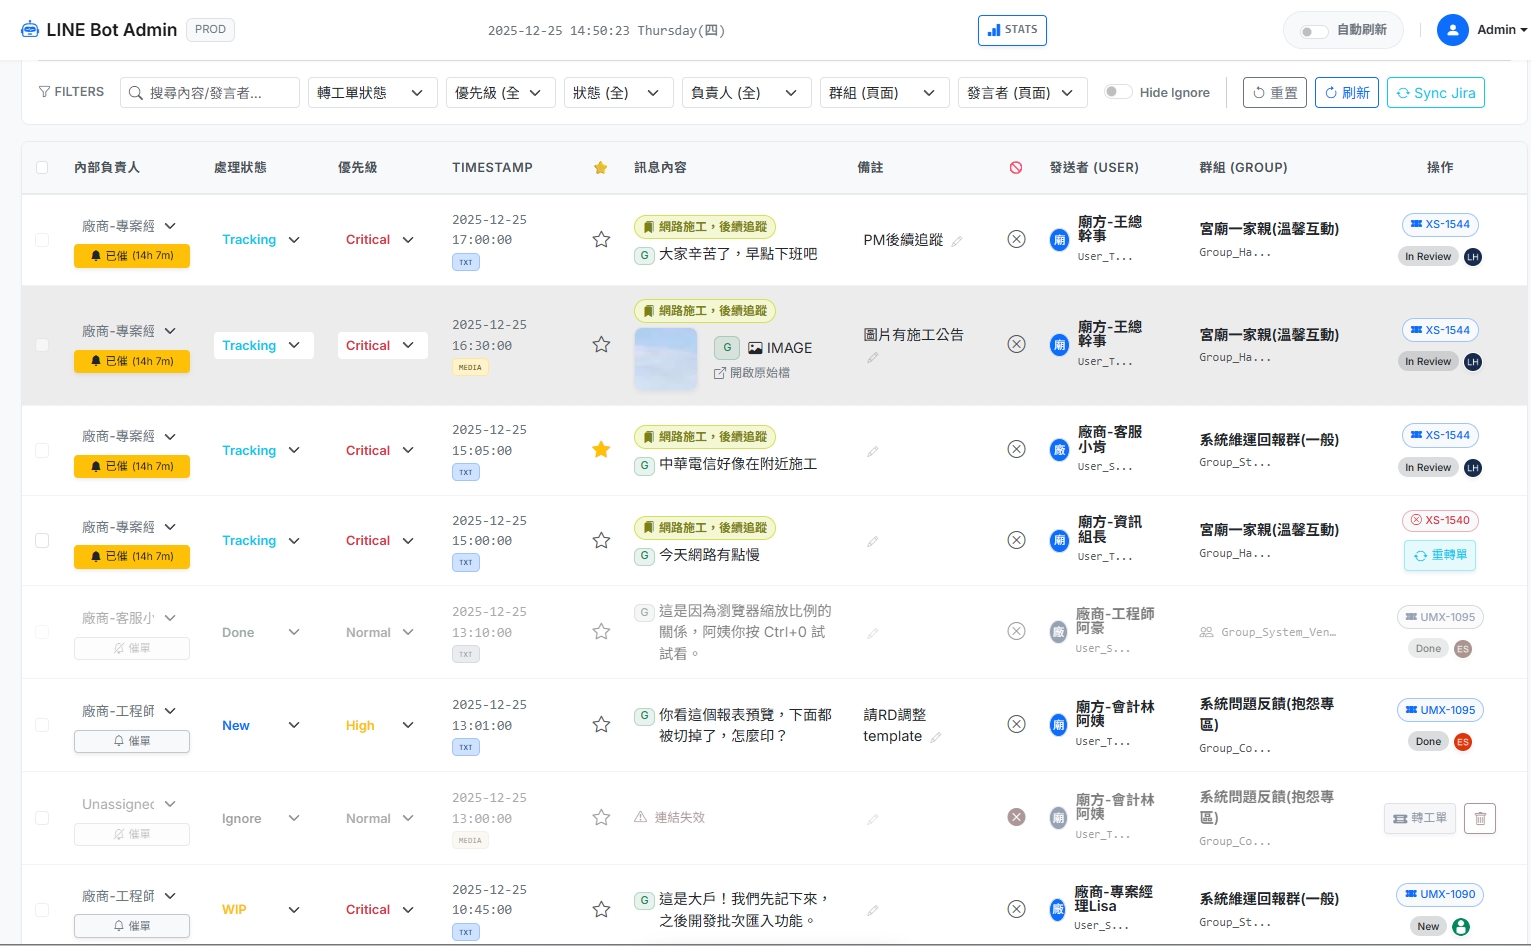Check the select-all checkbox in table header
Screen dimensions: 1531x946
(x=42, y=167)
